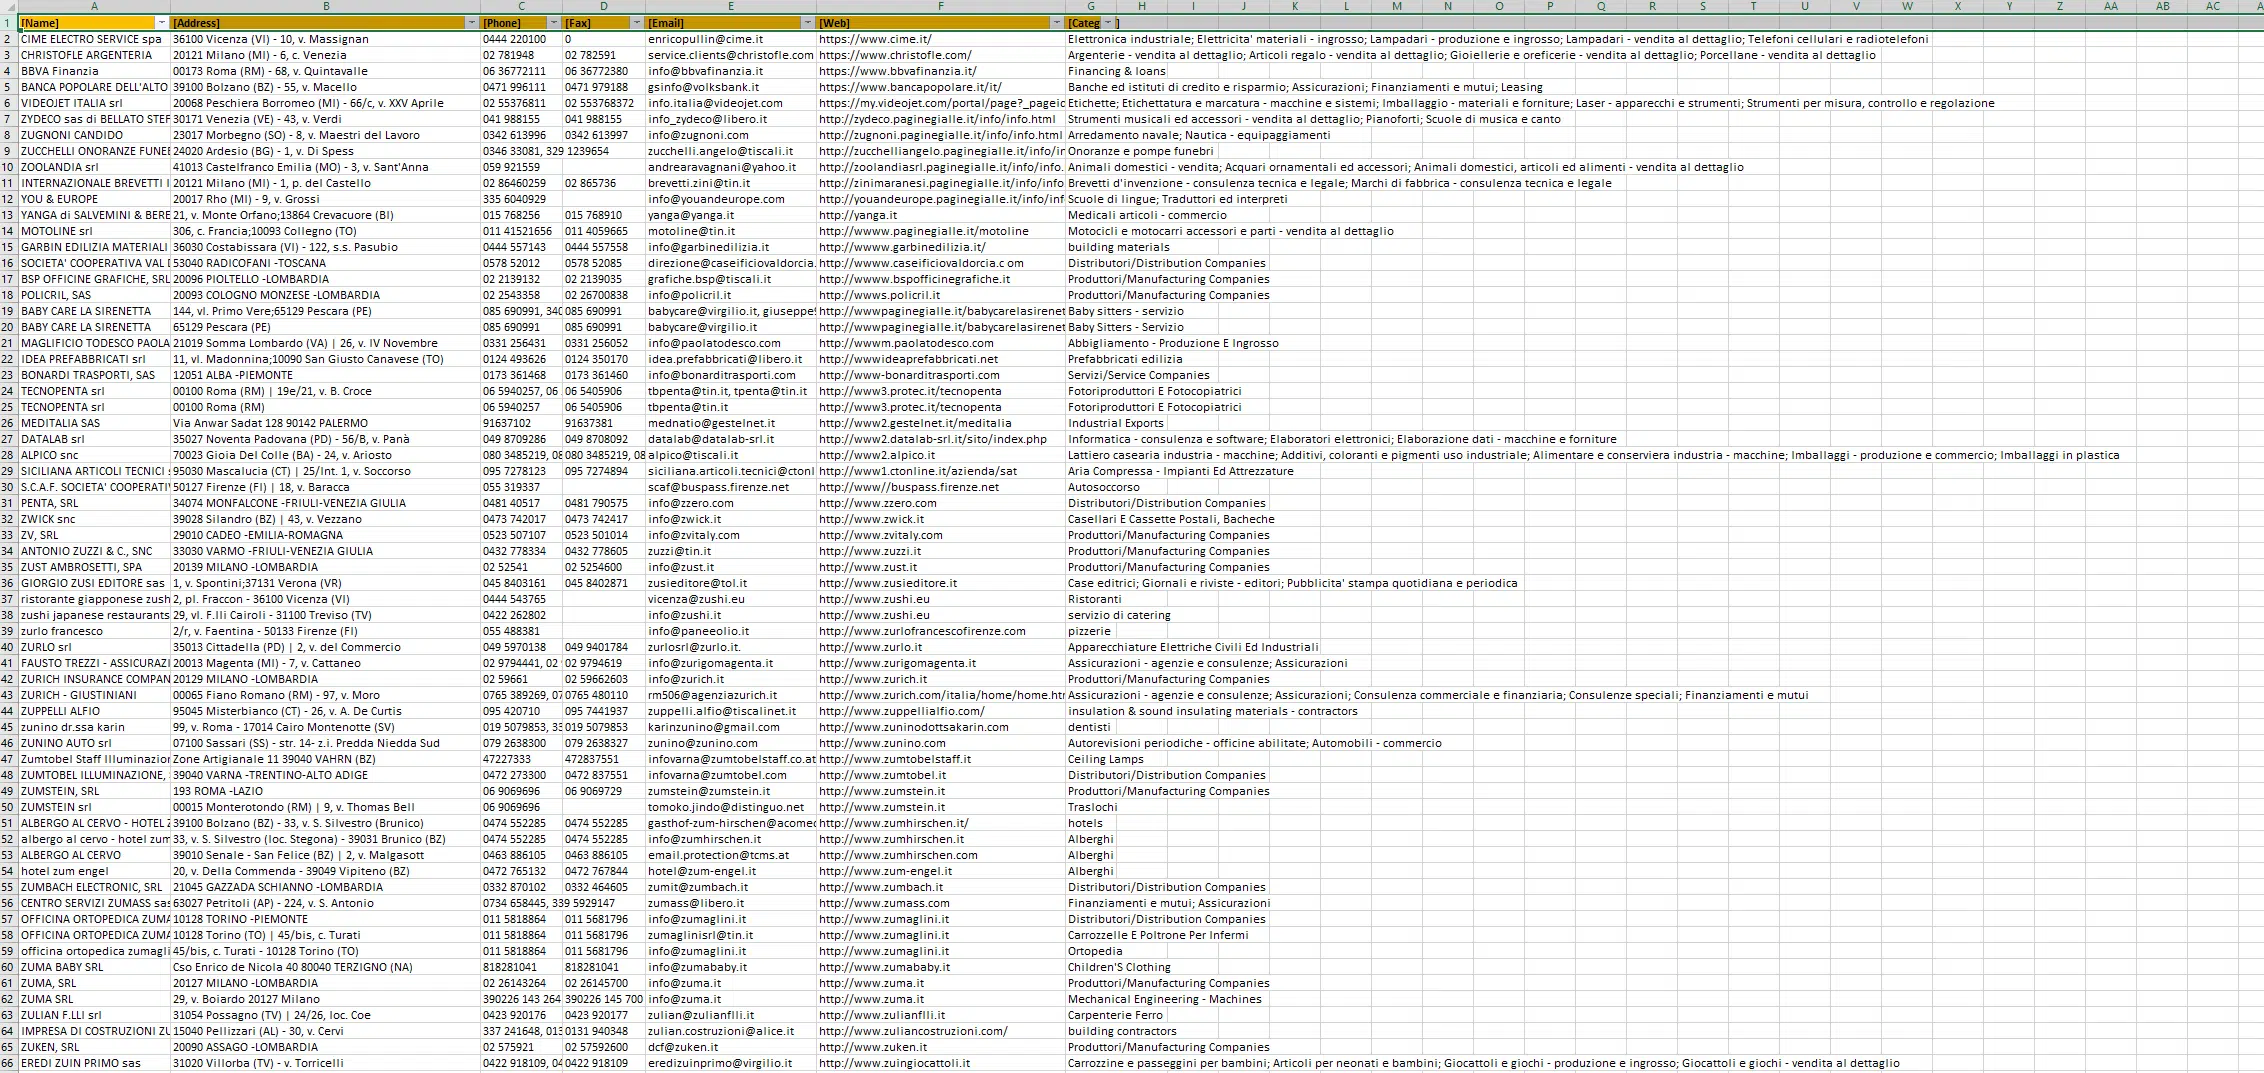
Task: Click the info@policril.it email cell
Action: pos(730,295)
